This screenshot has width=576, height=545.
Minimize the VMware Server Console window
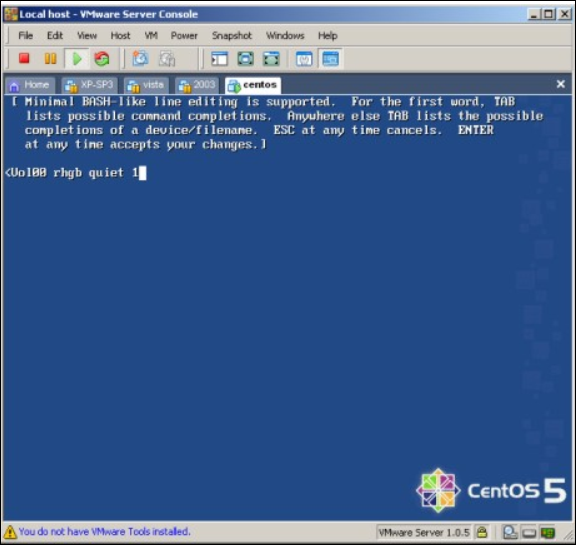[534, 15]
